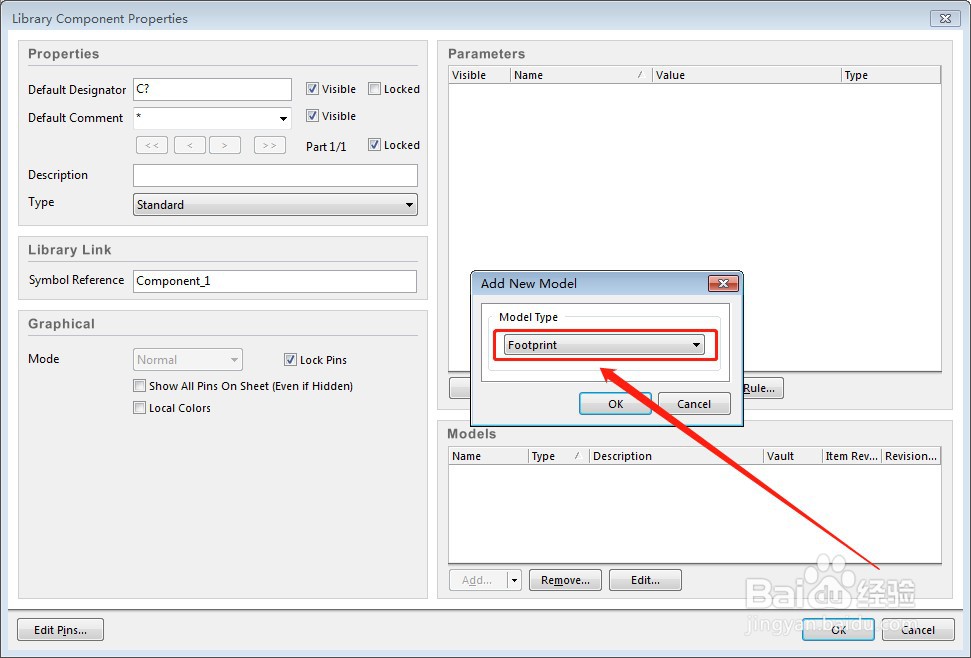
Task: Open the Type Standard dropdown
Action: 275,205
